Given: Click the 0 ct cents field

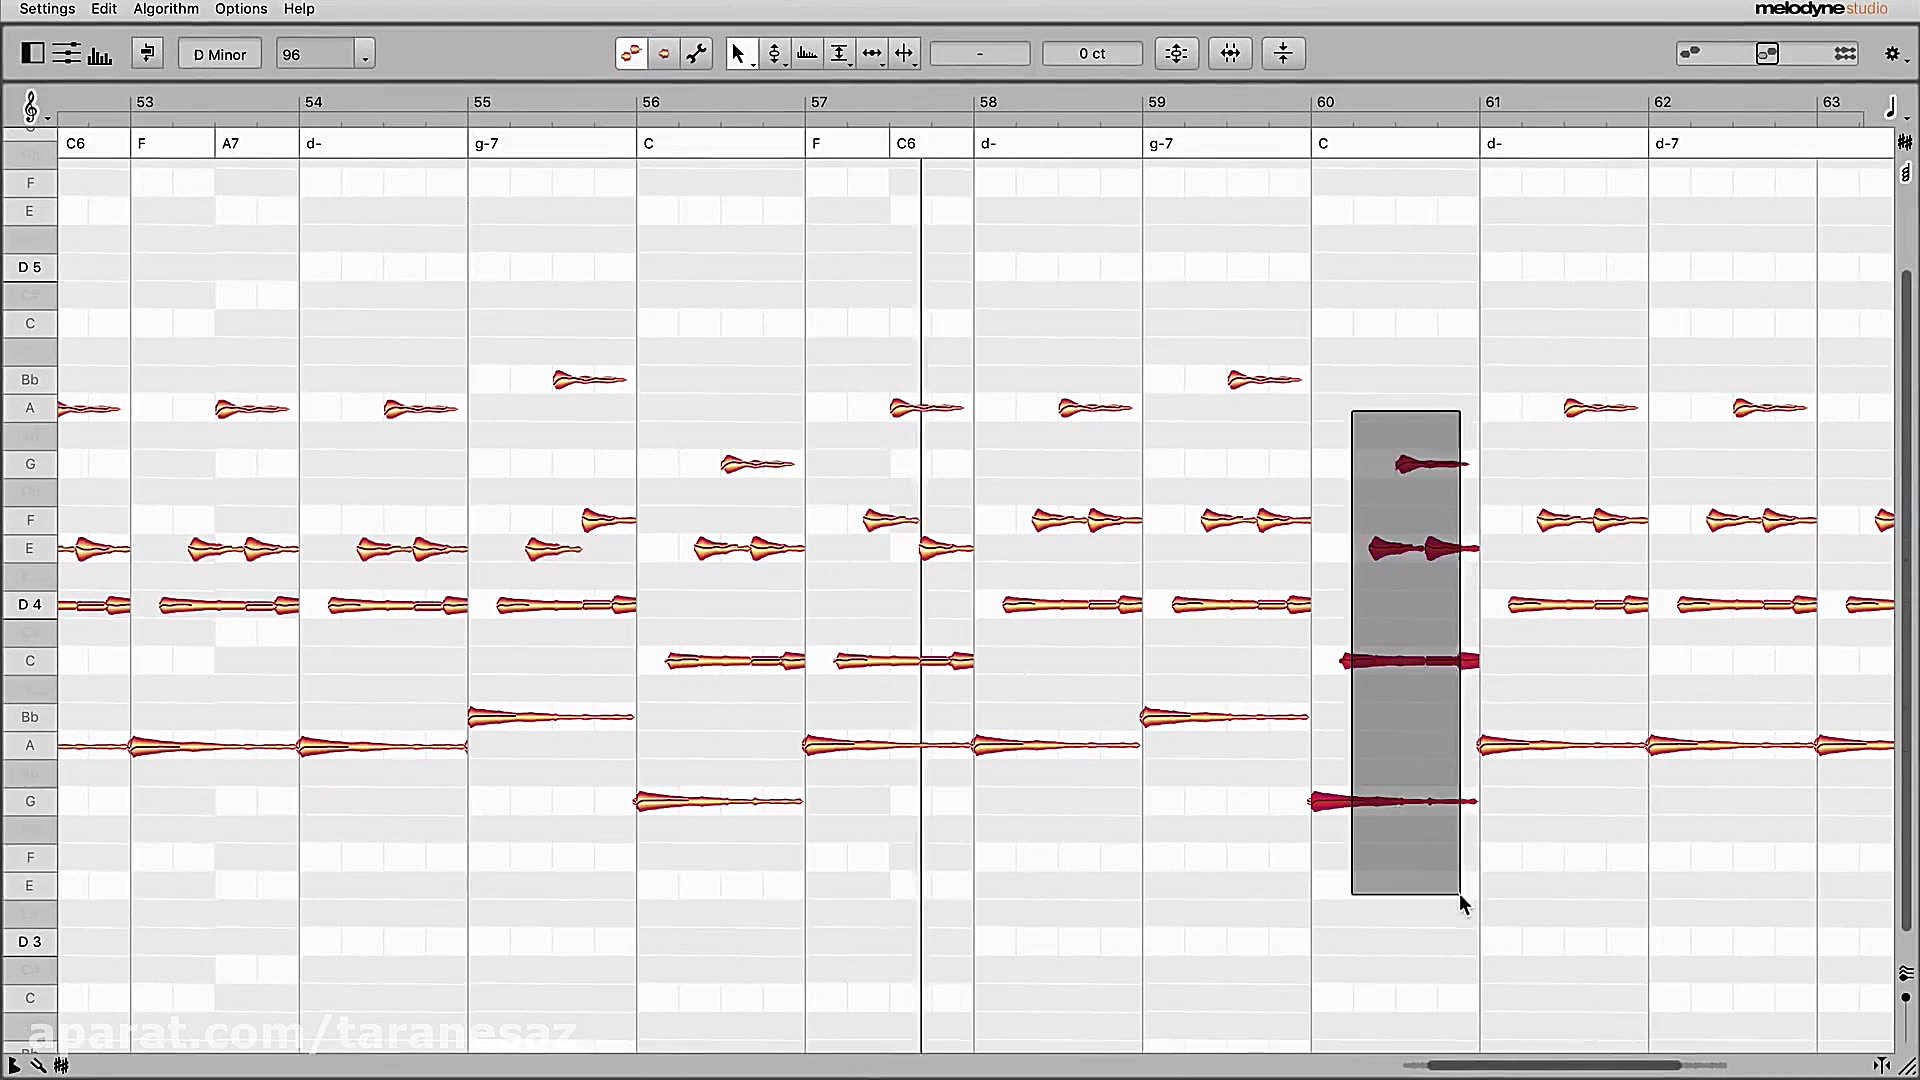Looking at the screenshot, I should (1092, 53).
